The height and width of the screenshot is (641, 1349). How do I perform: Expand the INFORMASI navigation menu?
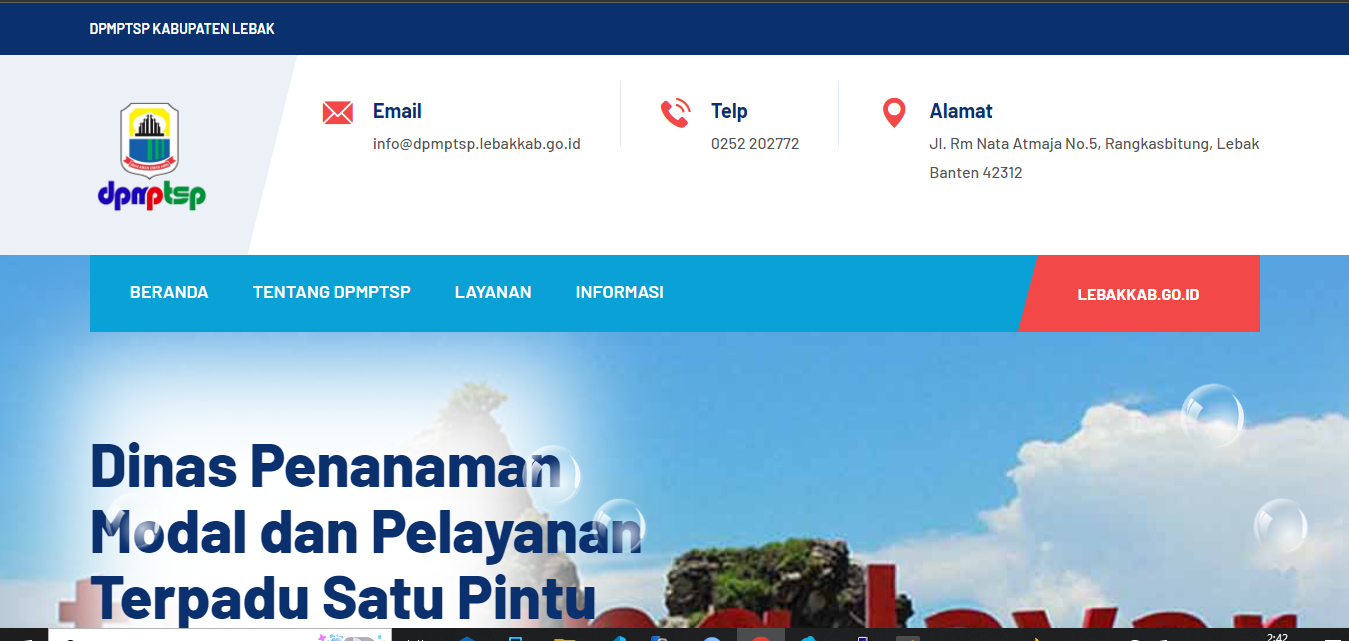(620, 293)
